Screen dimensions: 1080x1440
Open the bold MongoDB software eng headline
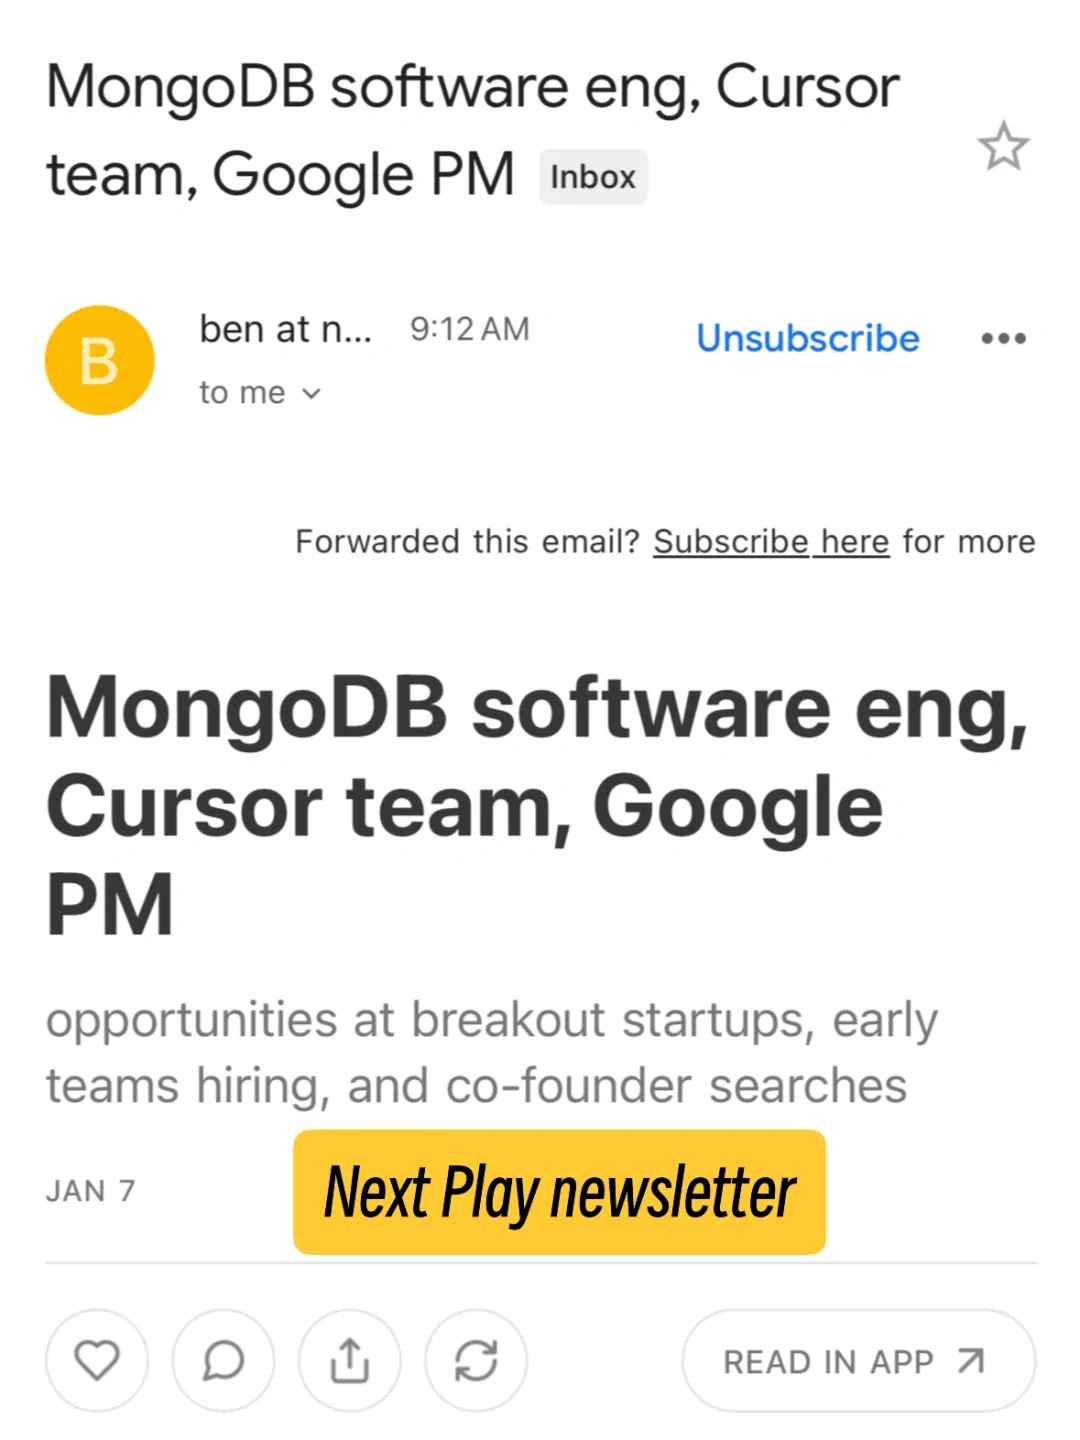tap(538, 805)
